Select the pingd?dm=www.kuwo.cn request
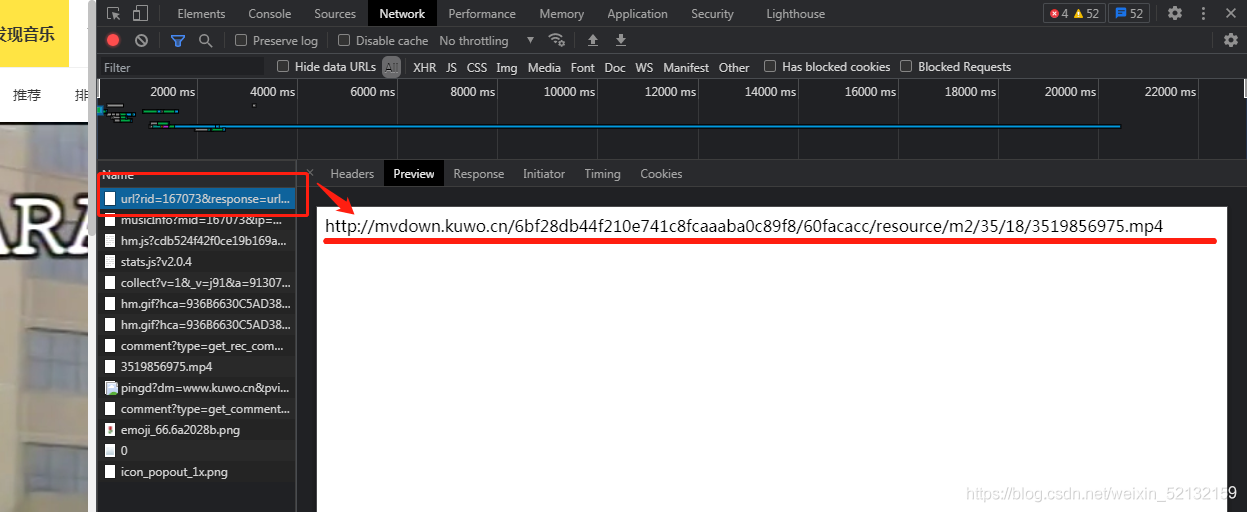Viewport: 1247px width, 512px height. point(196,387)
